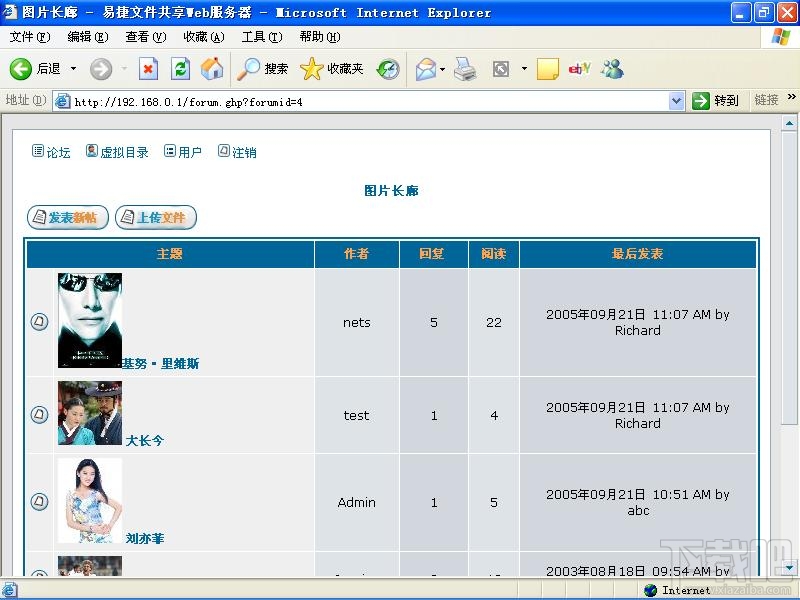Click the page icon in address bar

point(62,101)
